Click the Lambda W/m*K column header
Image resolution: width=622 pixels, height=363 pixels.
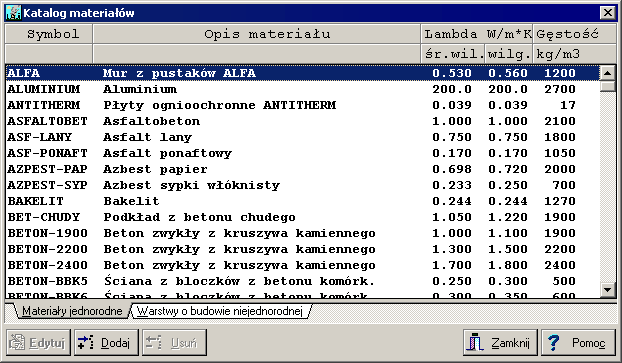(477, 34)
